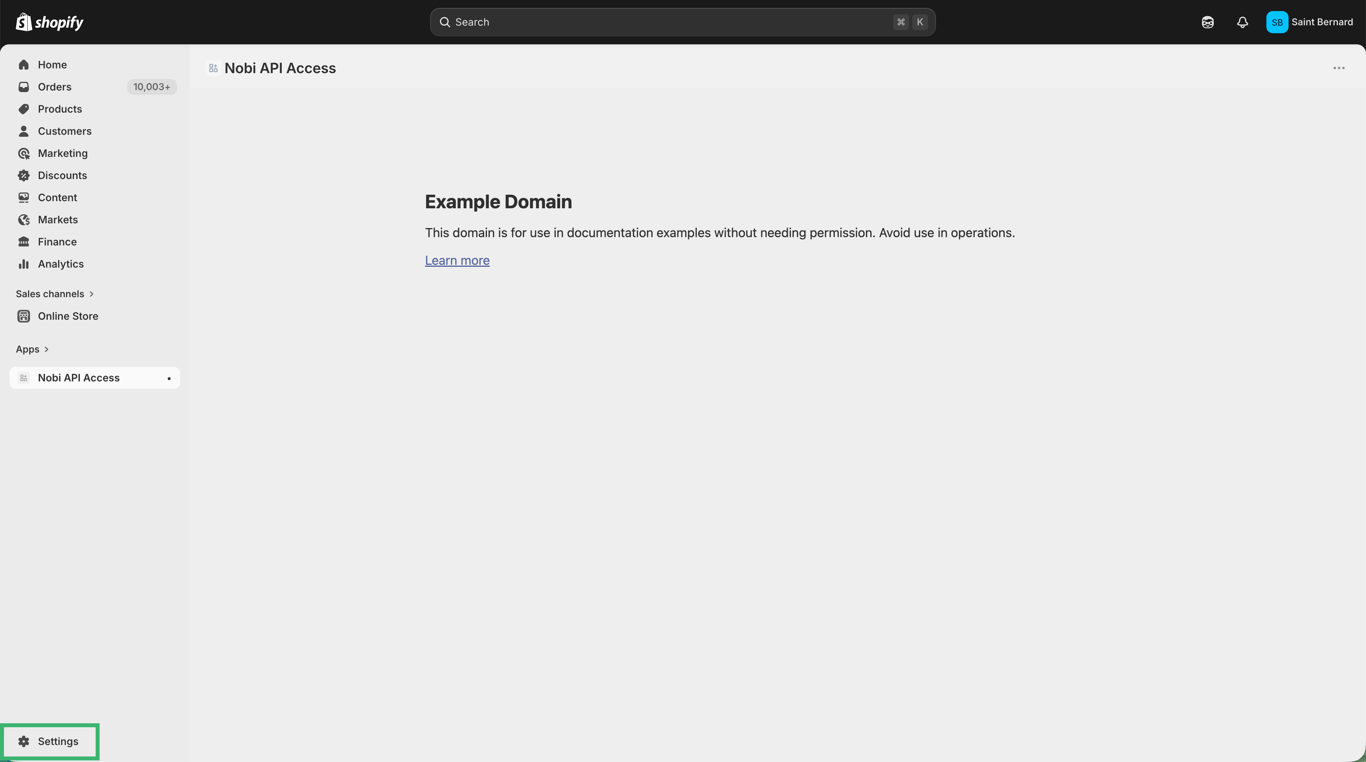
Task: Open the three-dot page actions menu
Action: point(1339,68)
